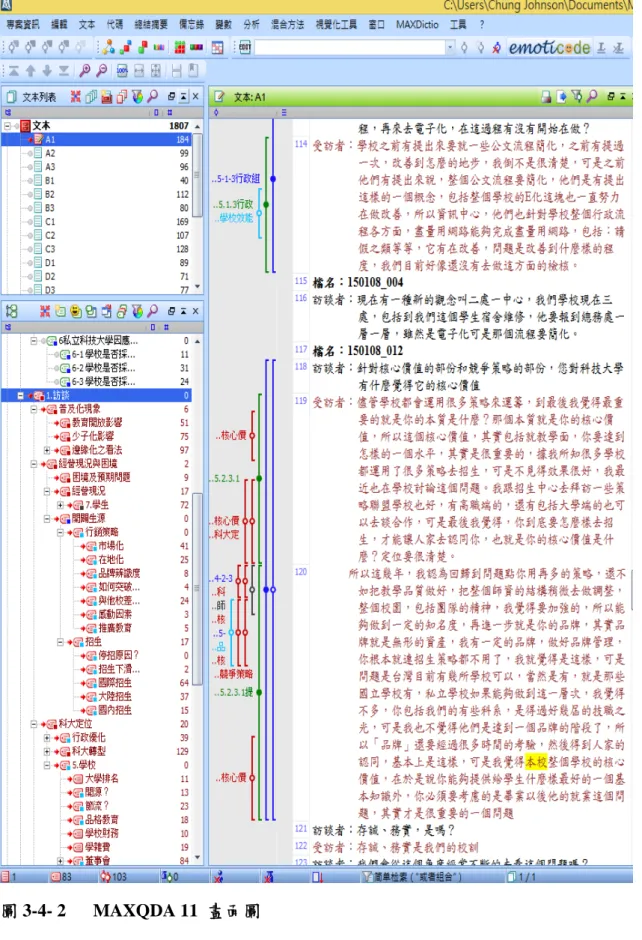The width and height of the screenshot is (642, 940).
Task: Click color filter icon in document list panel
Action: pos(137,97)
